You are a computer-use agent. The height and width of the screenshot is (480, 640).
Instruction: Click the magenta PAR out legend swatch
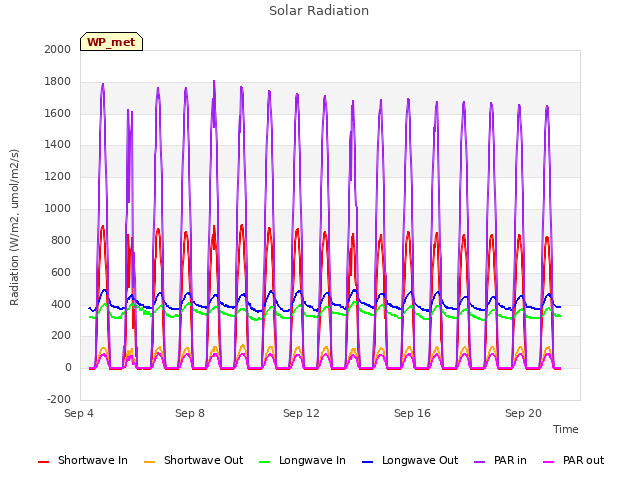click(x=549, y=462)
